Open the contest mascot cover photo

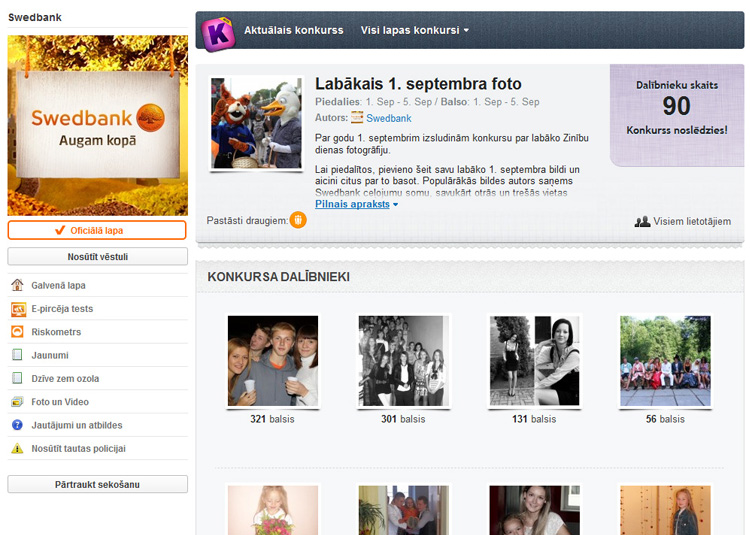pyautogui.click(x=256, y=123)
